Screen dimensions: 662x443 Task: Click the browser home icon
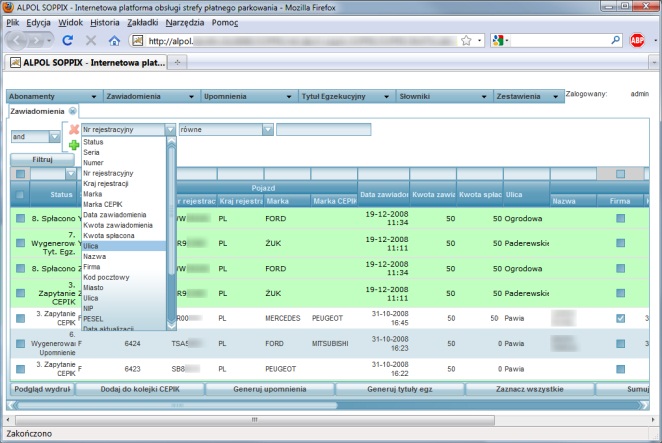point(114,41)
